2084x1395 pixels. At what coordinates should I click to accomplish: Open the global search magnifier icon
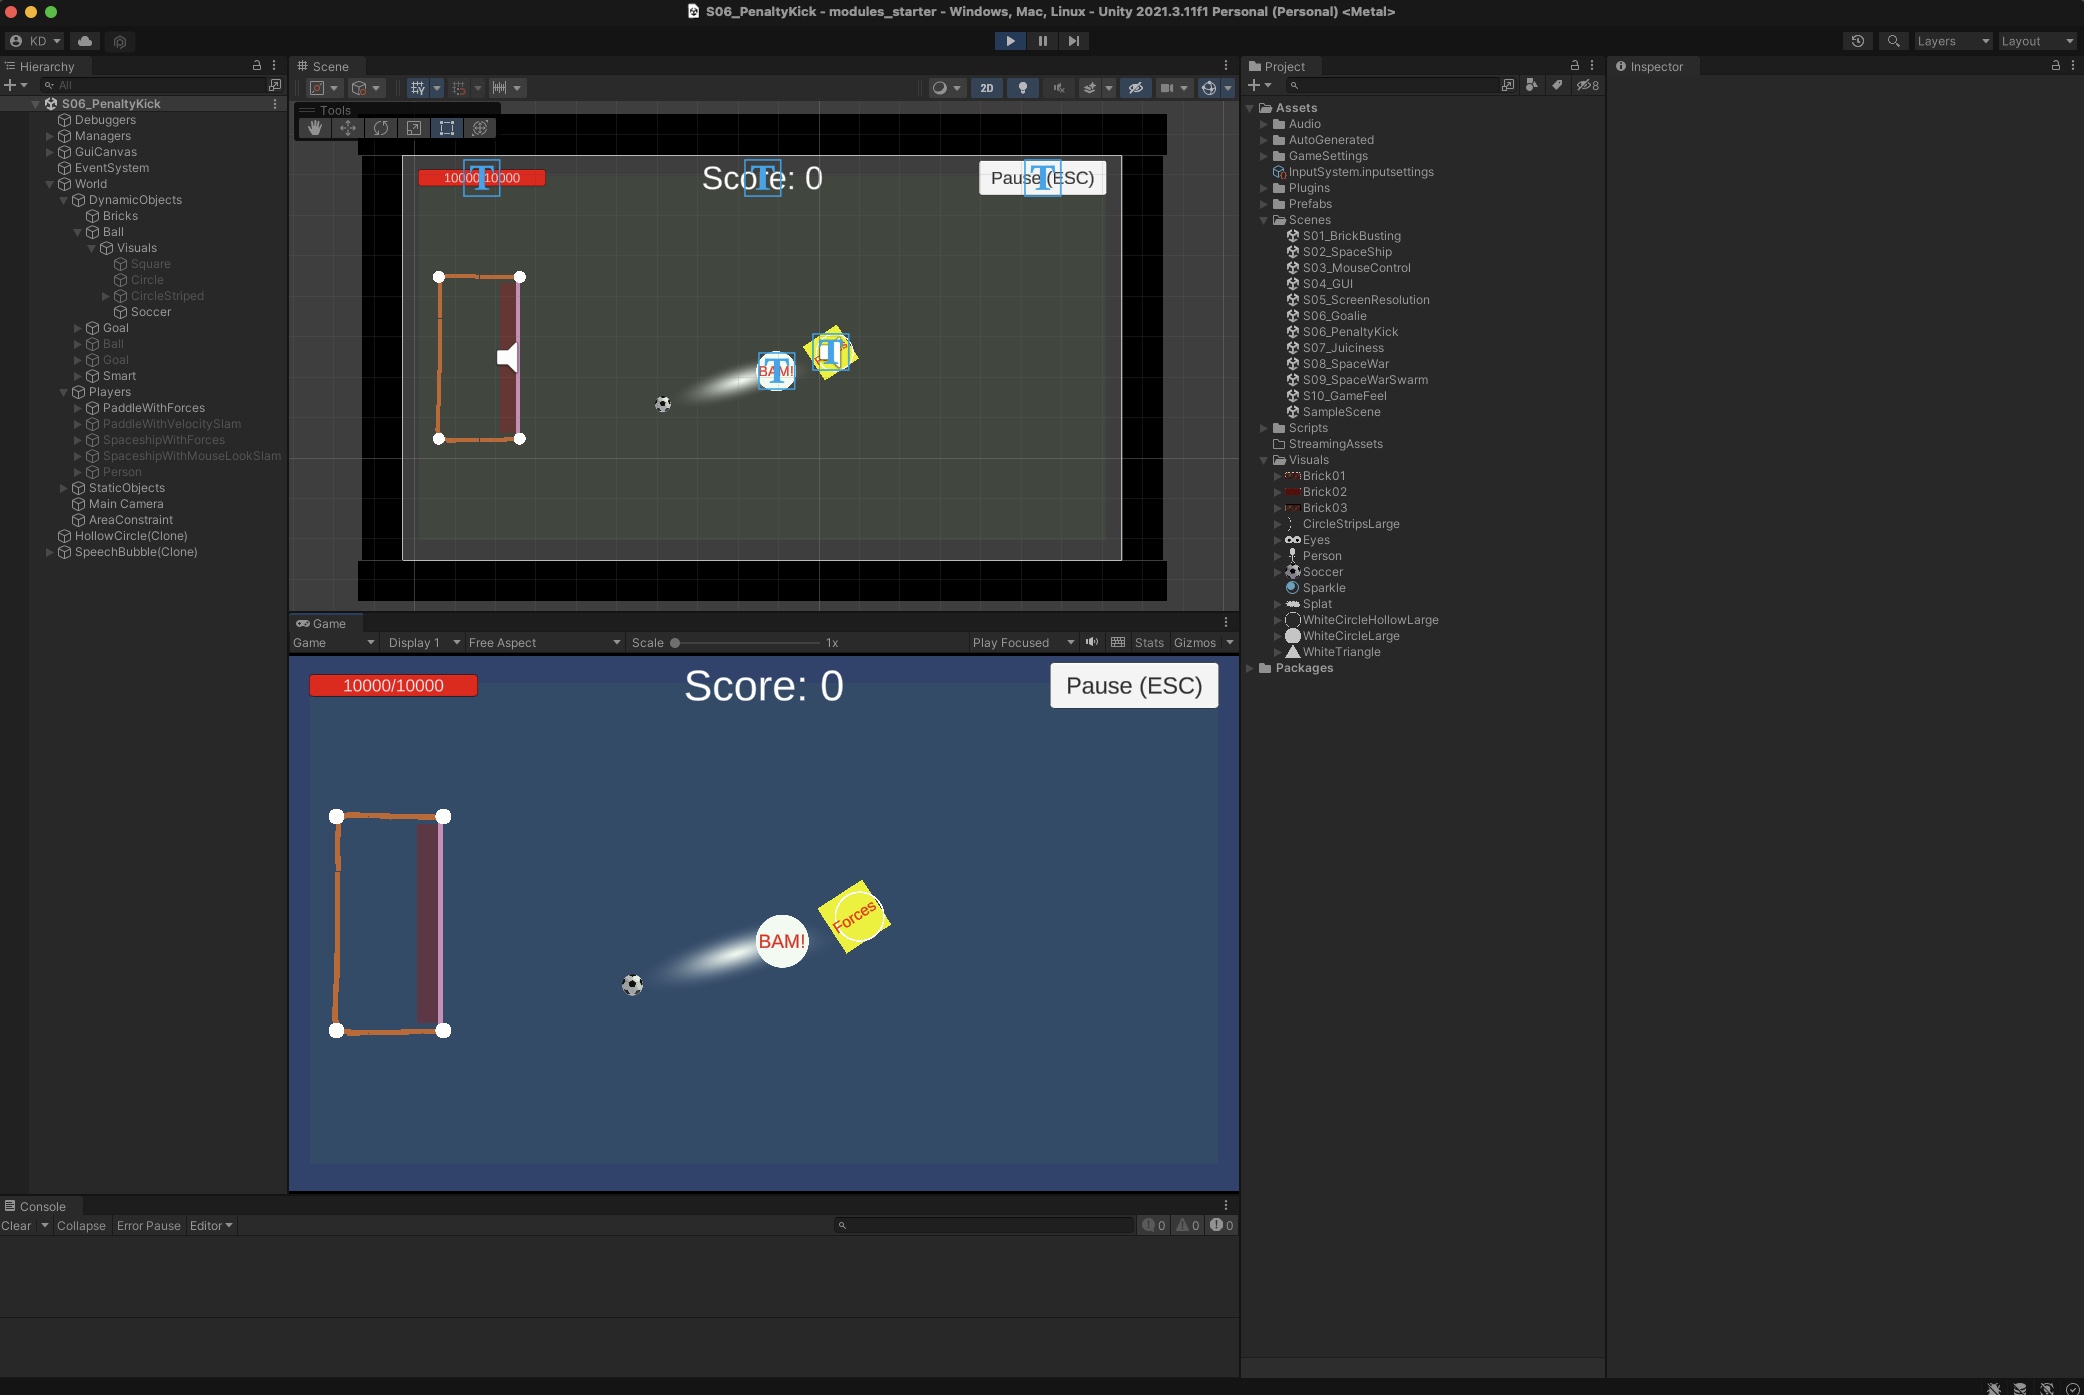(x=1893, y=41)
